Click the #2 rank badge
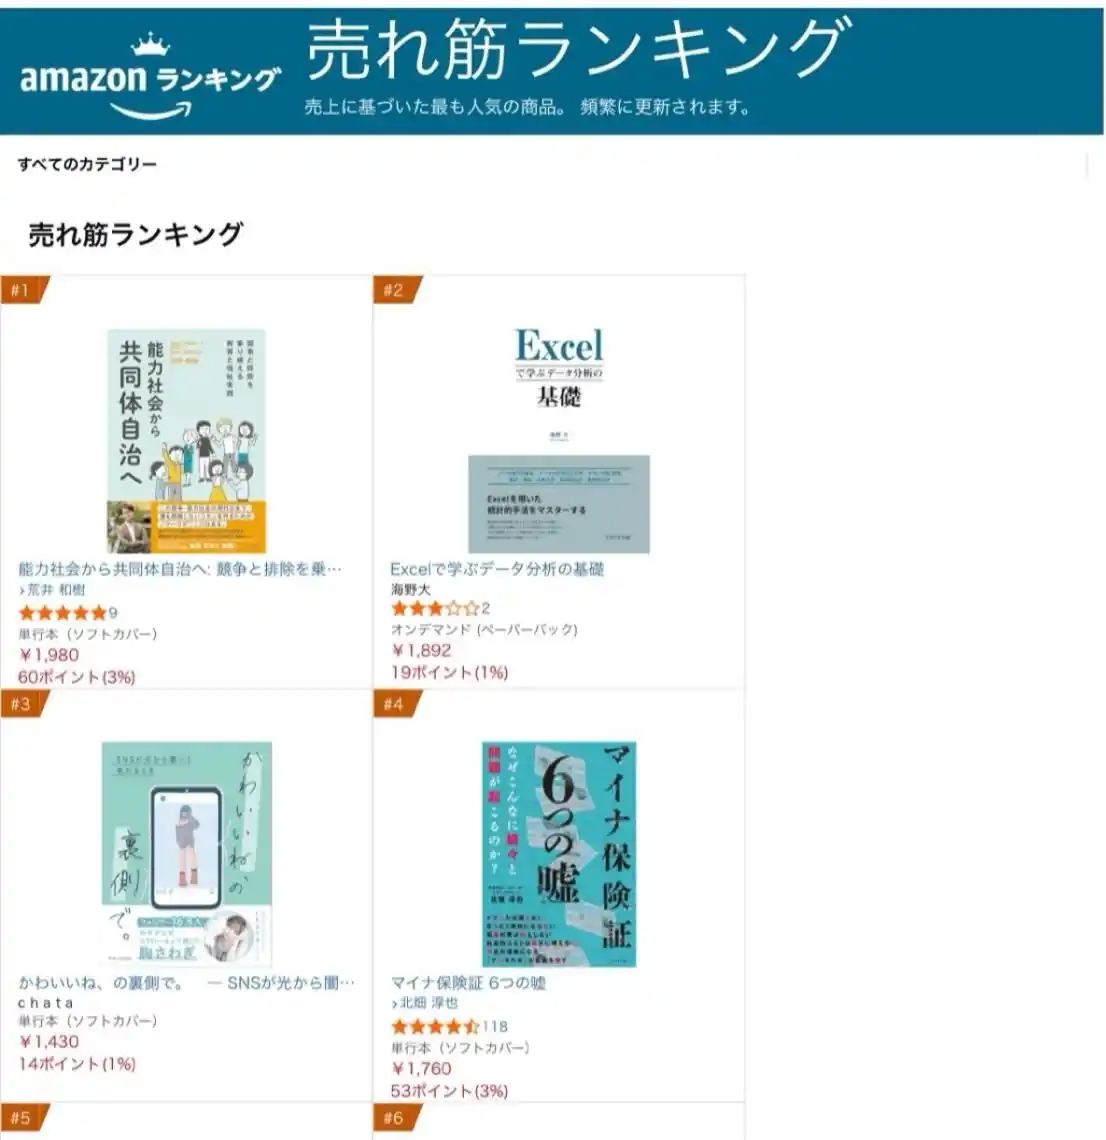 coord(393,291)
